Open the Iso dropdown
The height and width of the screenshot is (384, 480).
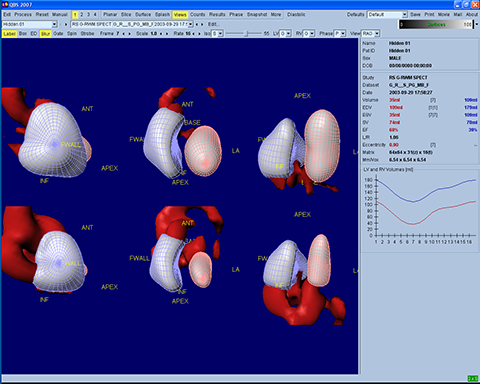(x=217, y=34)
